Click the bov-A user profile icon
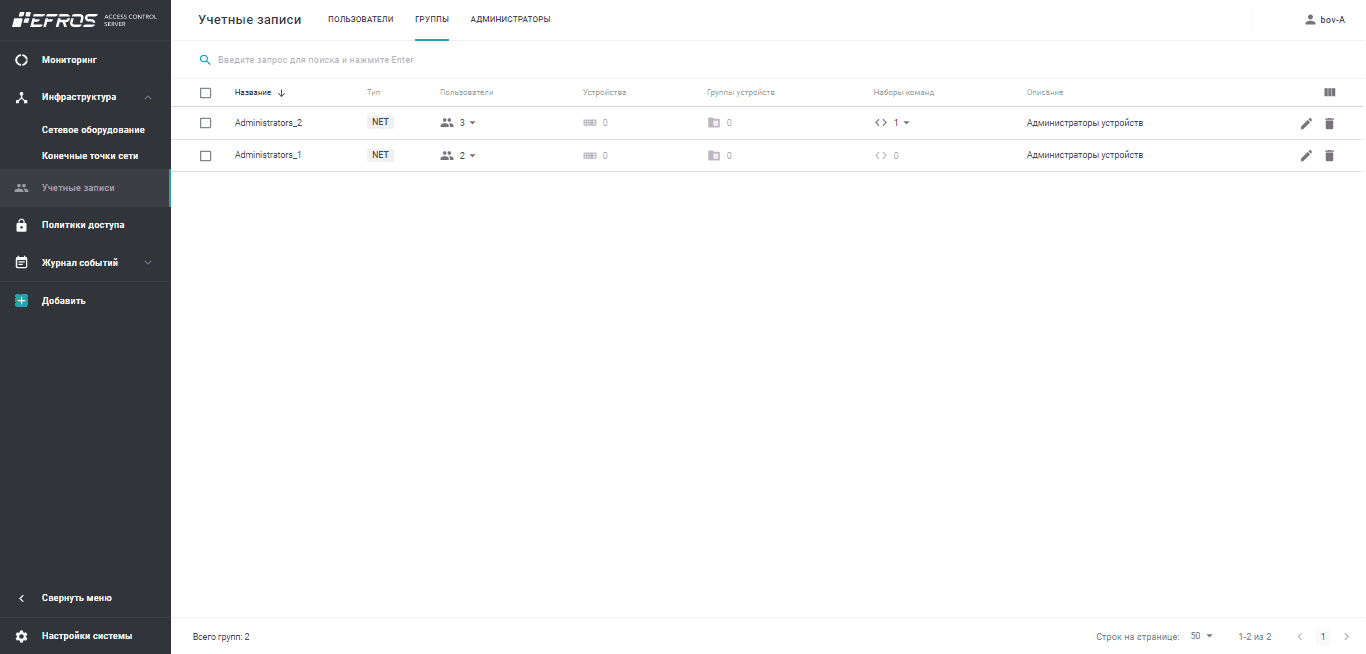The image size is (1366, 654). 1310,19
